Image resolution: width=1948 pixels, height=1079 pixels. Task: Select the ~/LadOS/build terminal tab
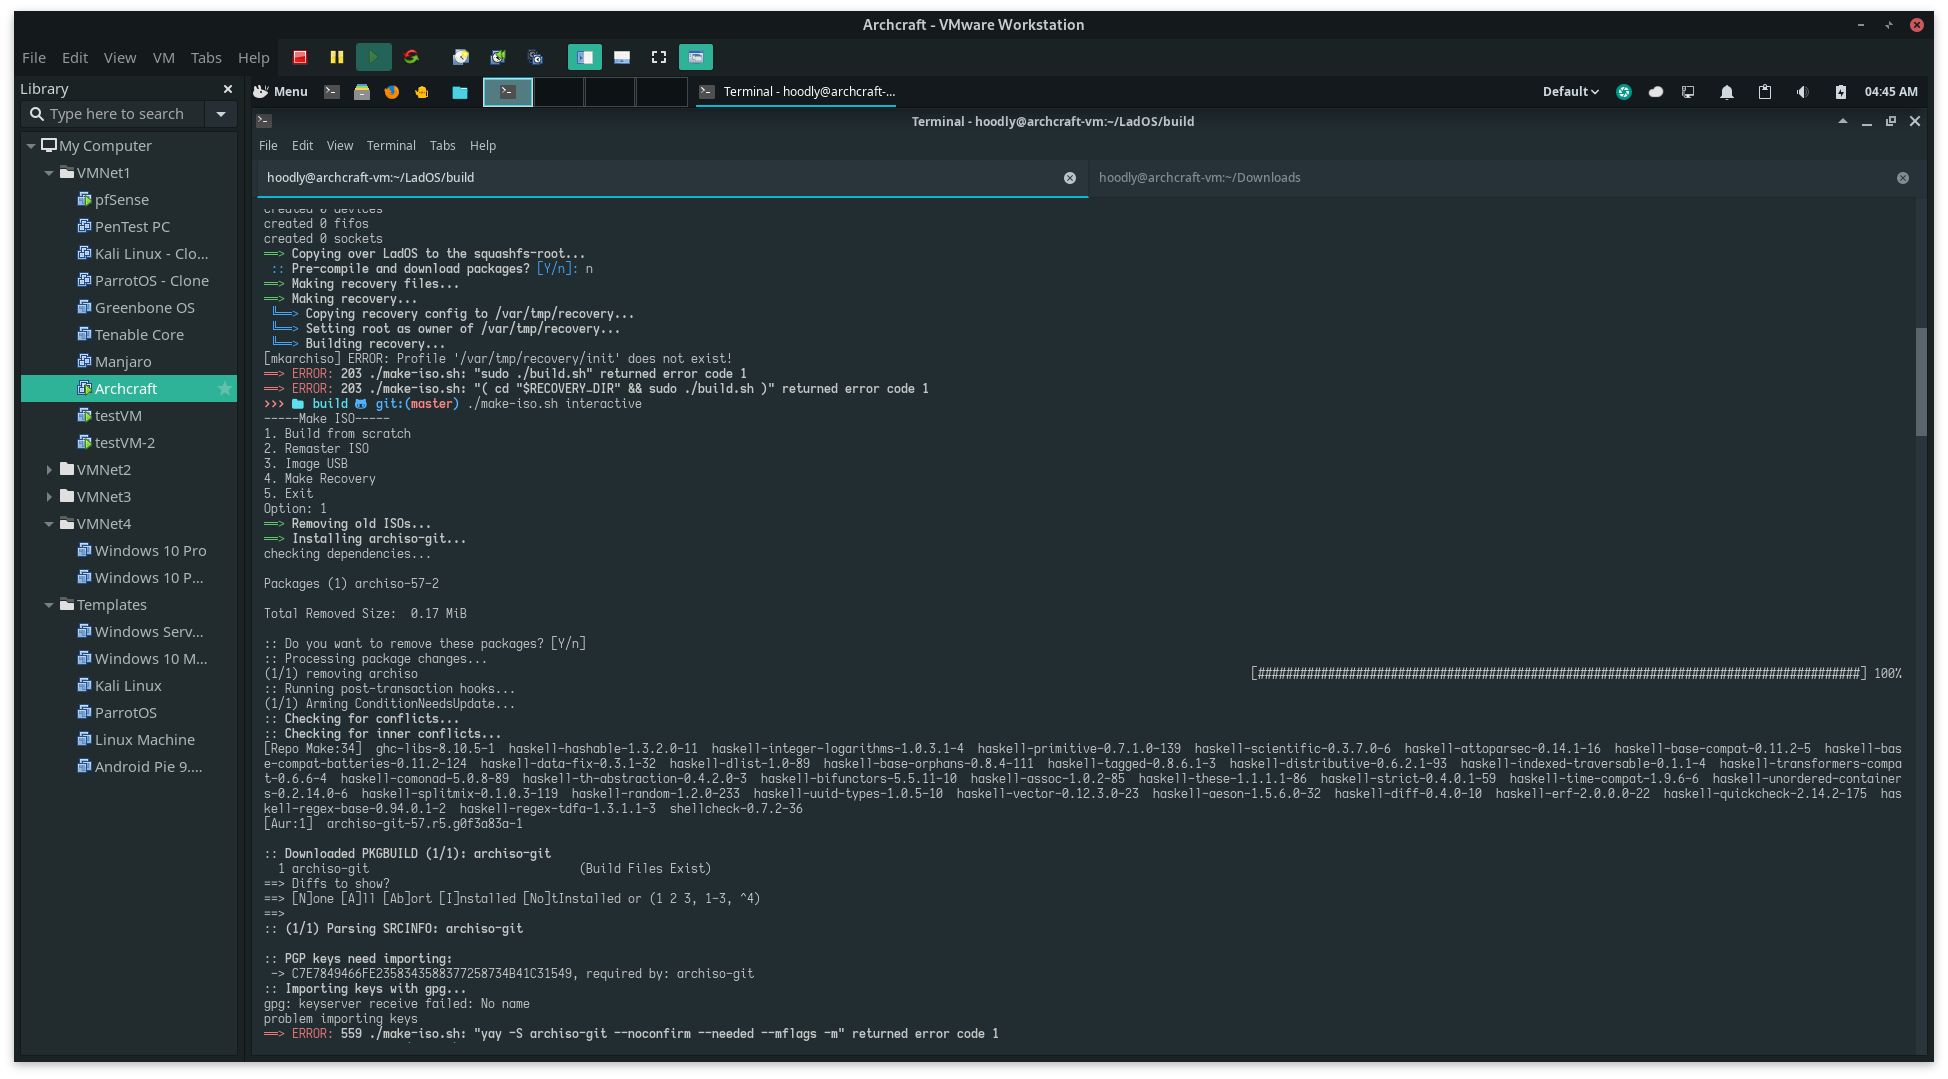(x=670, y=177)
